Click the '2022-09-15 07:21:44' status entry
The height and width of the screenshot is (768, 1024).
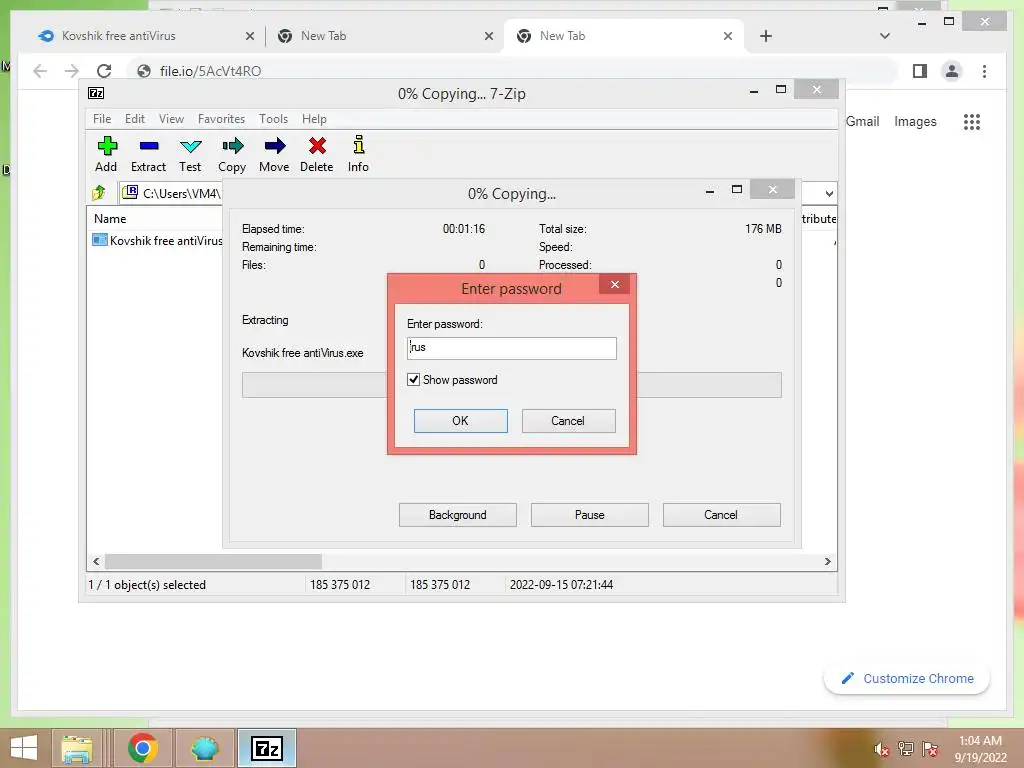pos(562,584)
